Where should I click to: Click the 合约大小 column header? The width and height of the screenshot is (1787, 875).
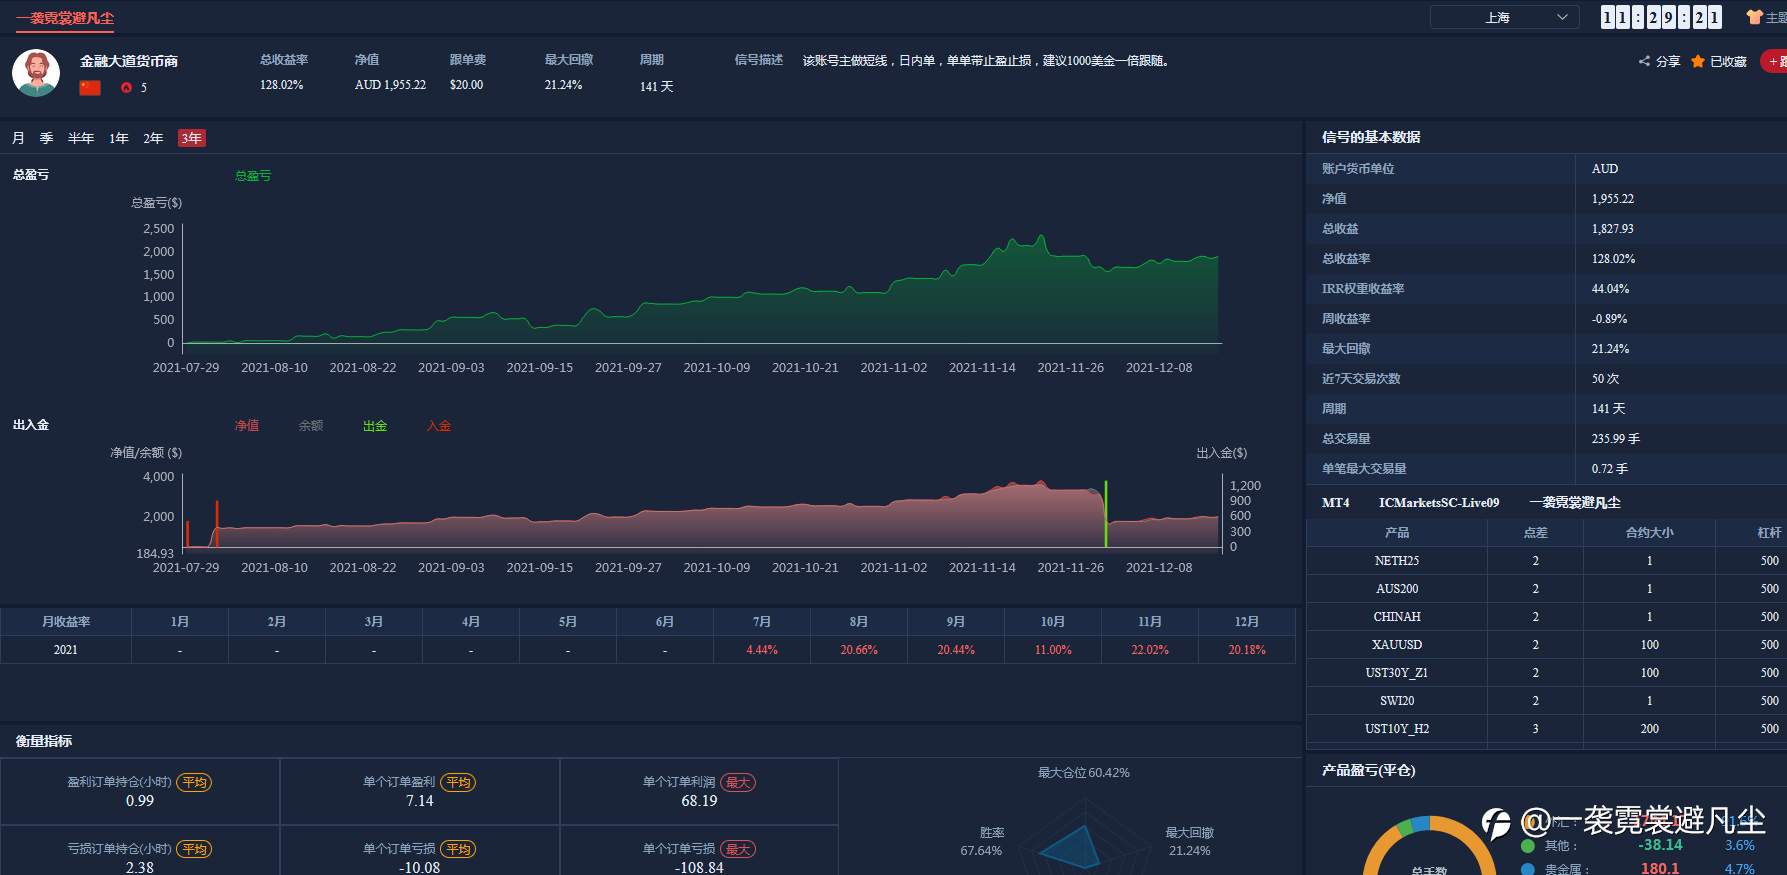[x=1650, y=533]
